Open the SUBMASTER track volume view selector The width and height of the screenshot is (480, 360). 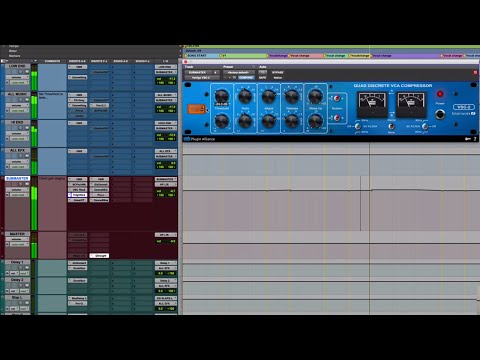(x=17, y=190)
